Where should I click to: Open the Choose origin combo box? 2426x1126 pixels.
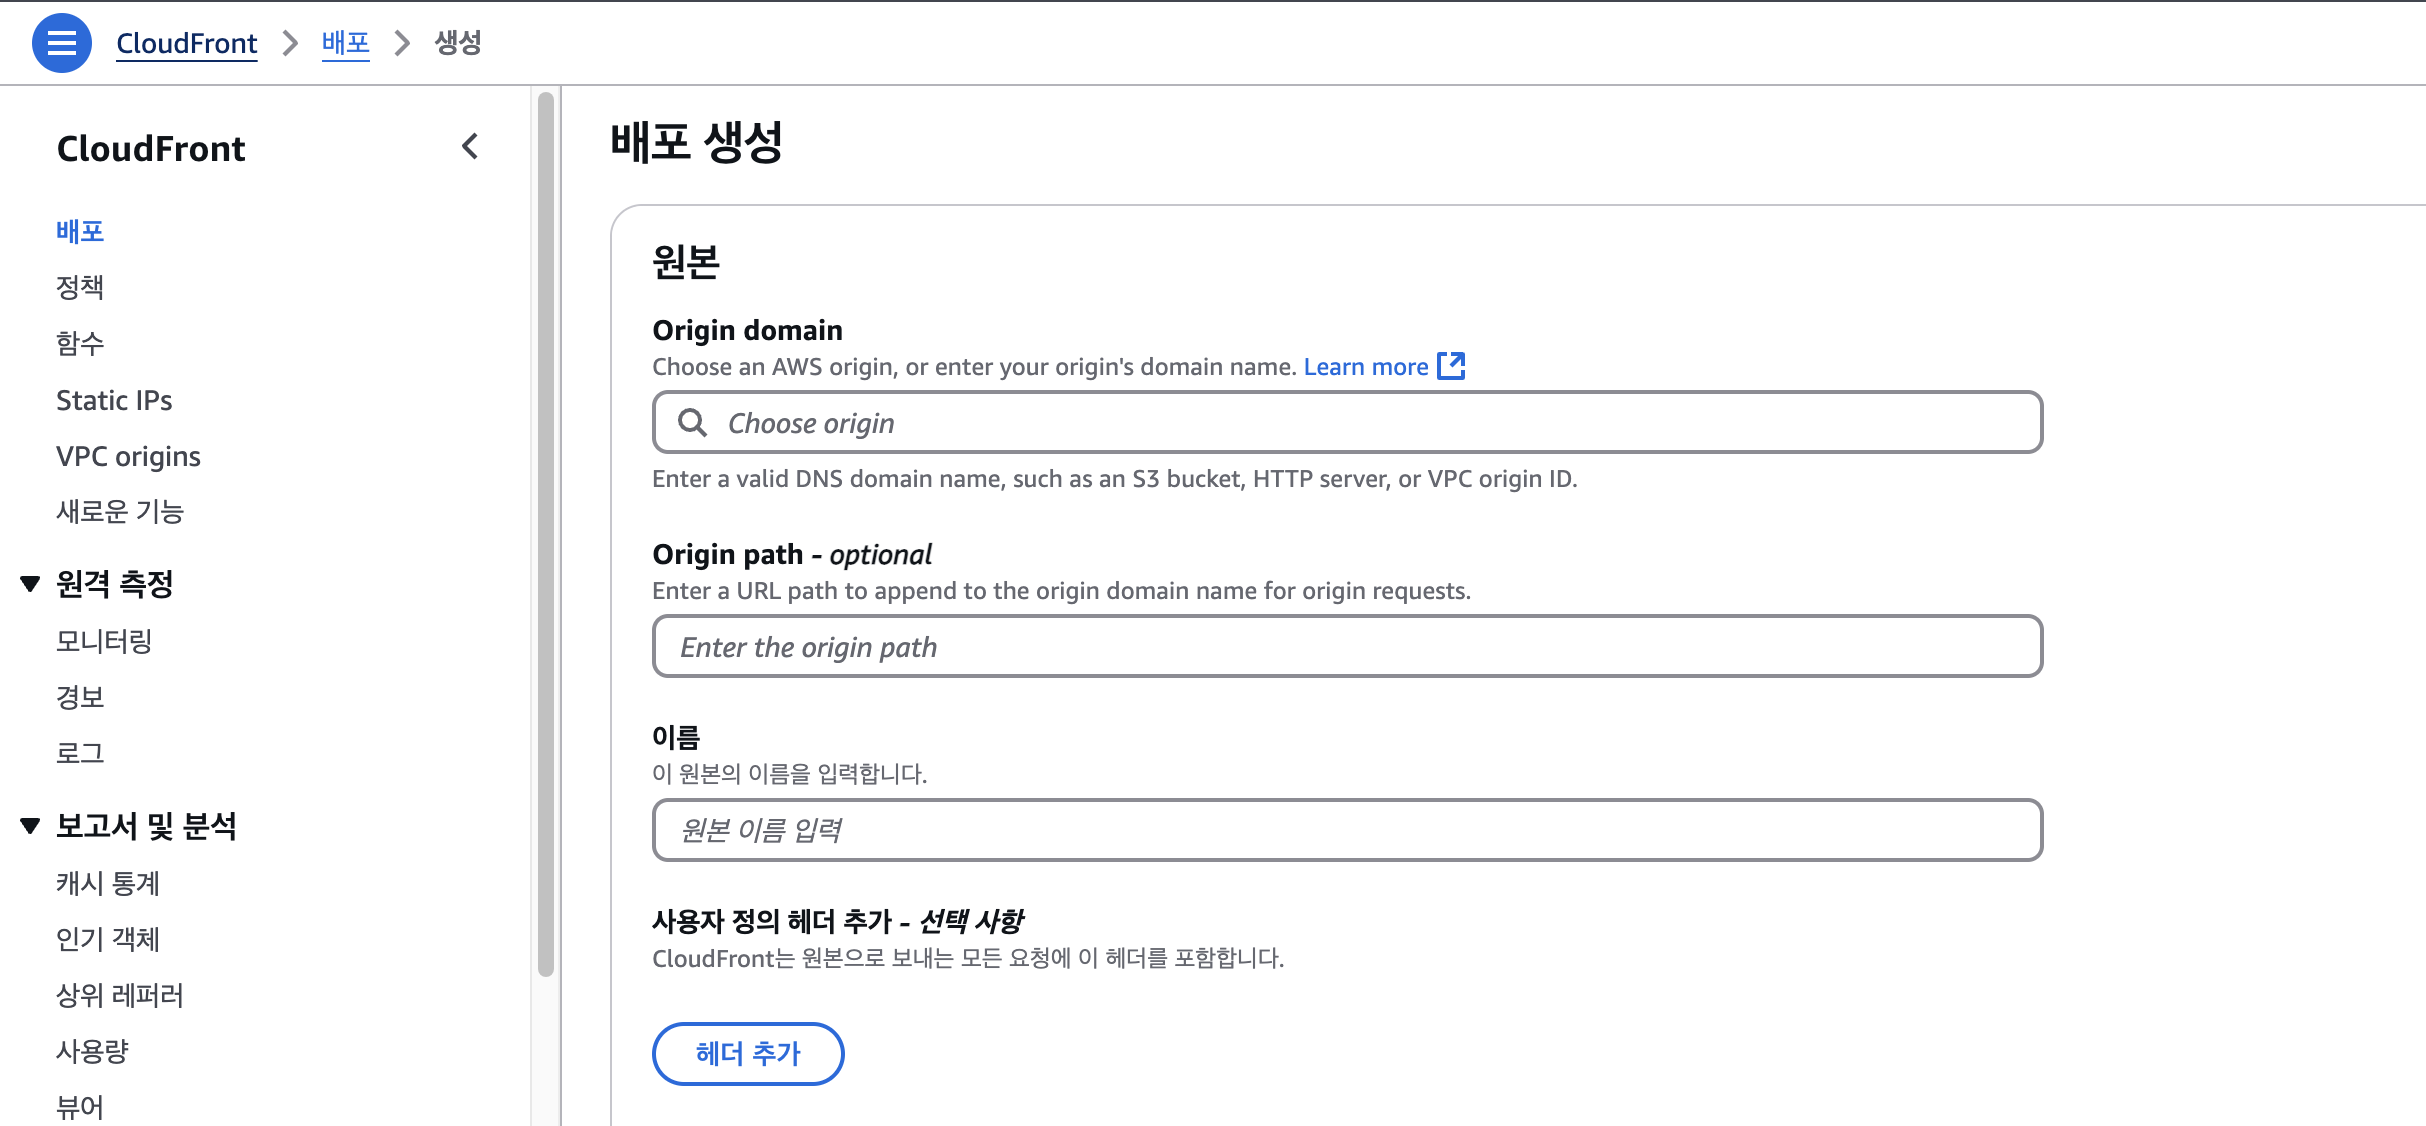click(x=1347, y=422)
